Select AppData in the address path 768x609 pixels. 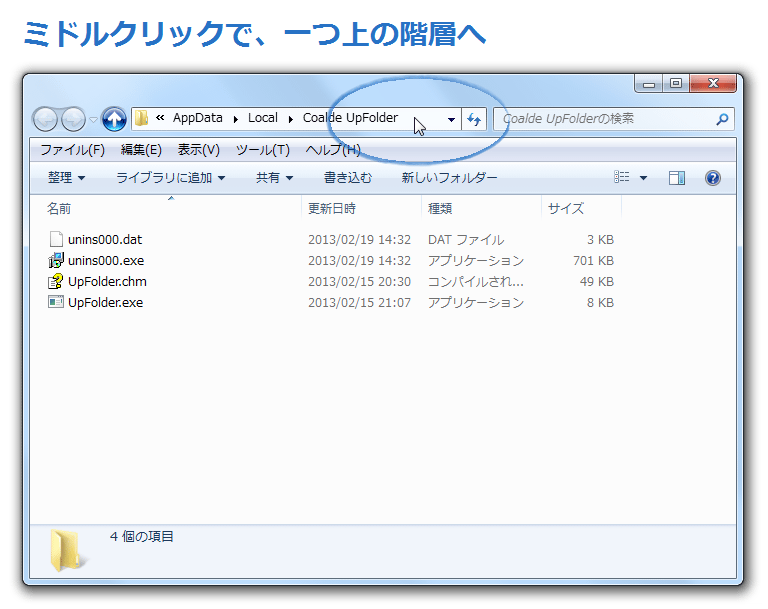197,118
